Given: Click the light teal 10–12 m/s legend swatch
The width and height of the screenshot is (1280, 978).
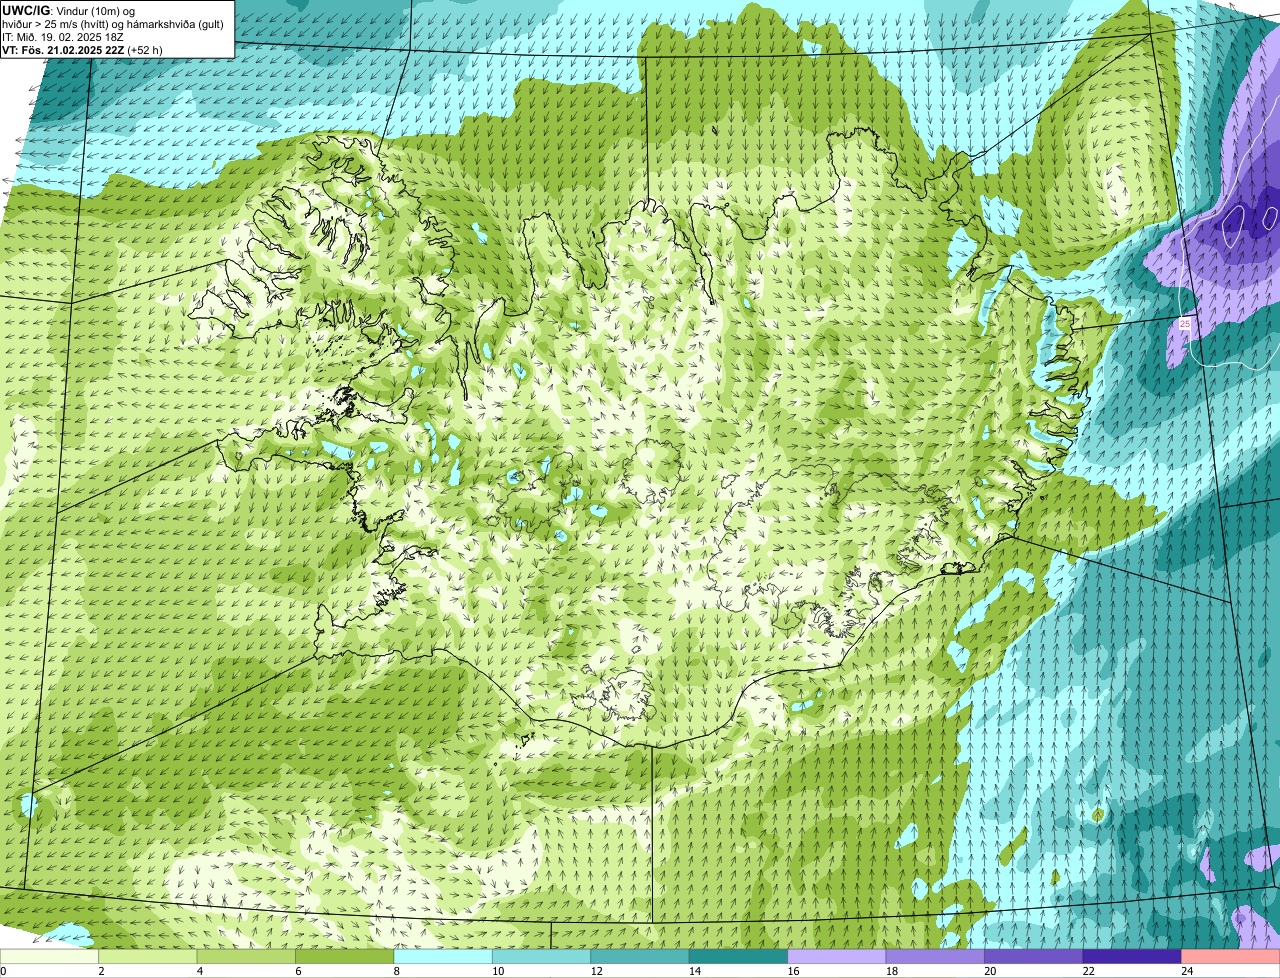Looking at the screenshot, I should [543, 956].
